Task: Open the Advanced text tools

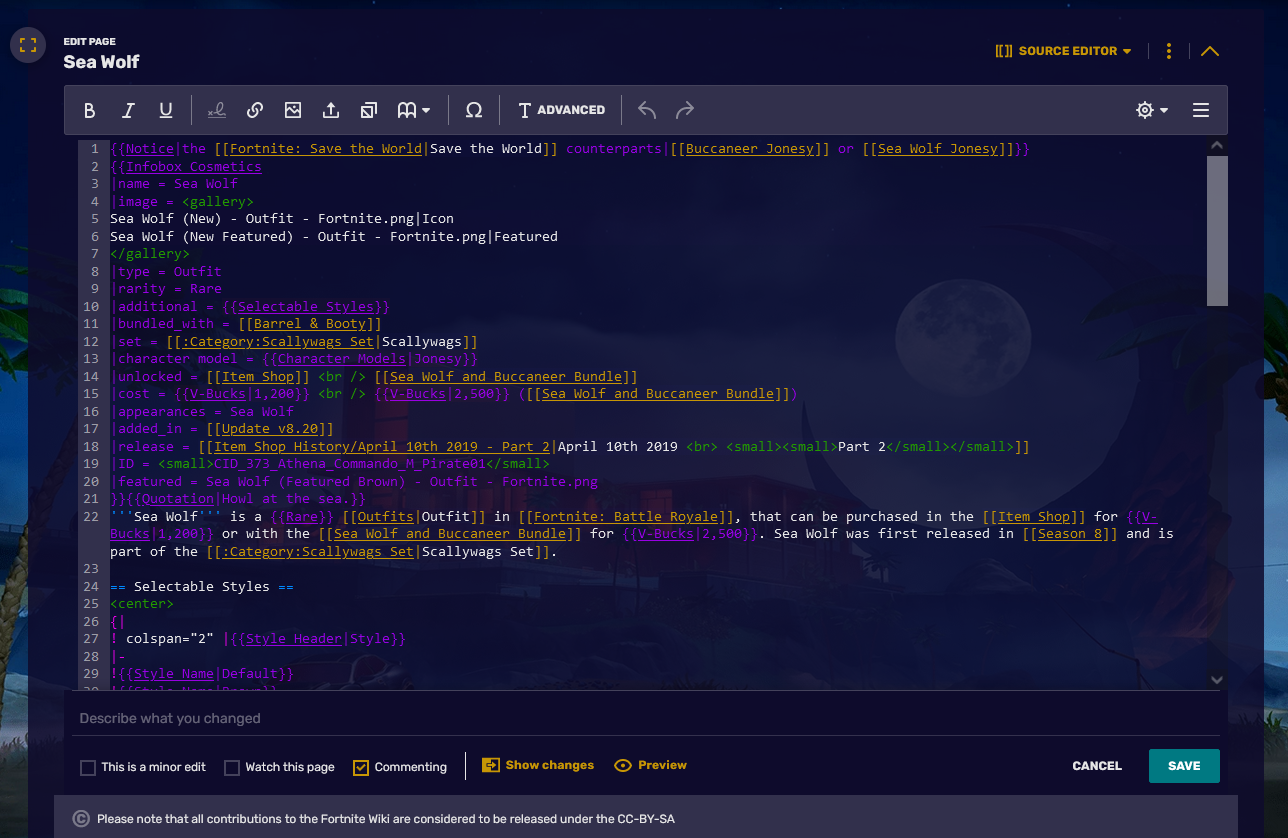Action: point(561,110)
